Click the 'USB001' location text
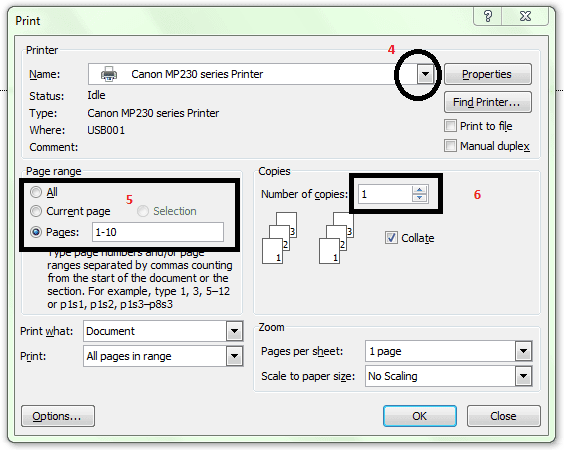 click(106, 130)
